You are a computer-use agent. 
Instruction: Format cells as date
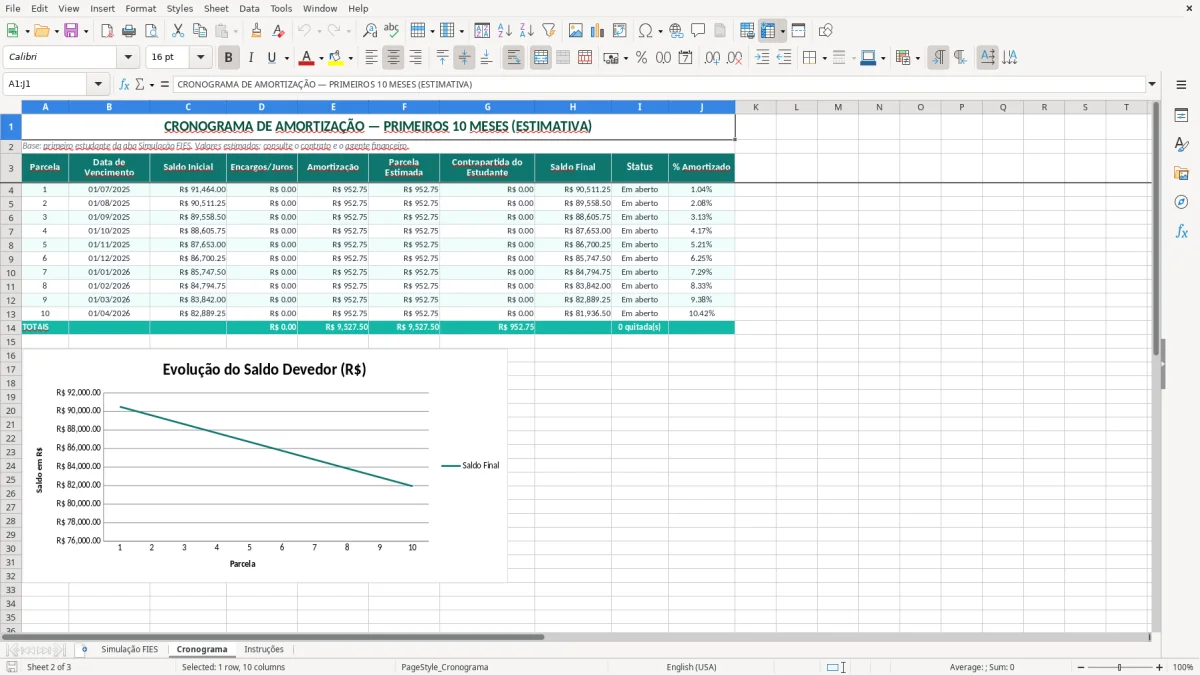coord(685,58)
